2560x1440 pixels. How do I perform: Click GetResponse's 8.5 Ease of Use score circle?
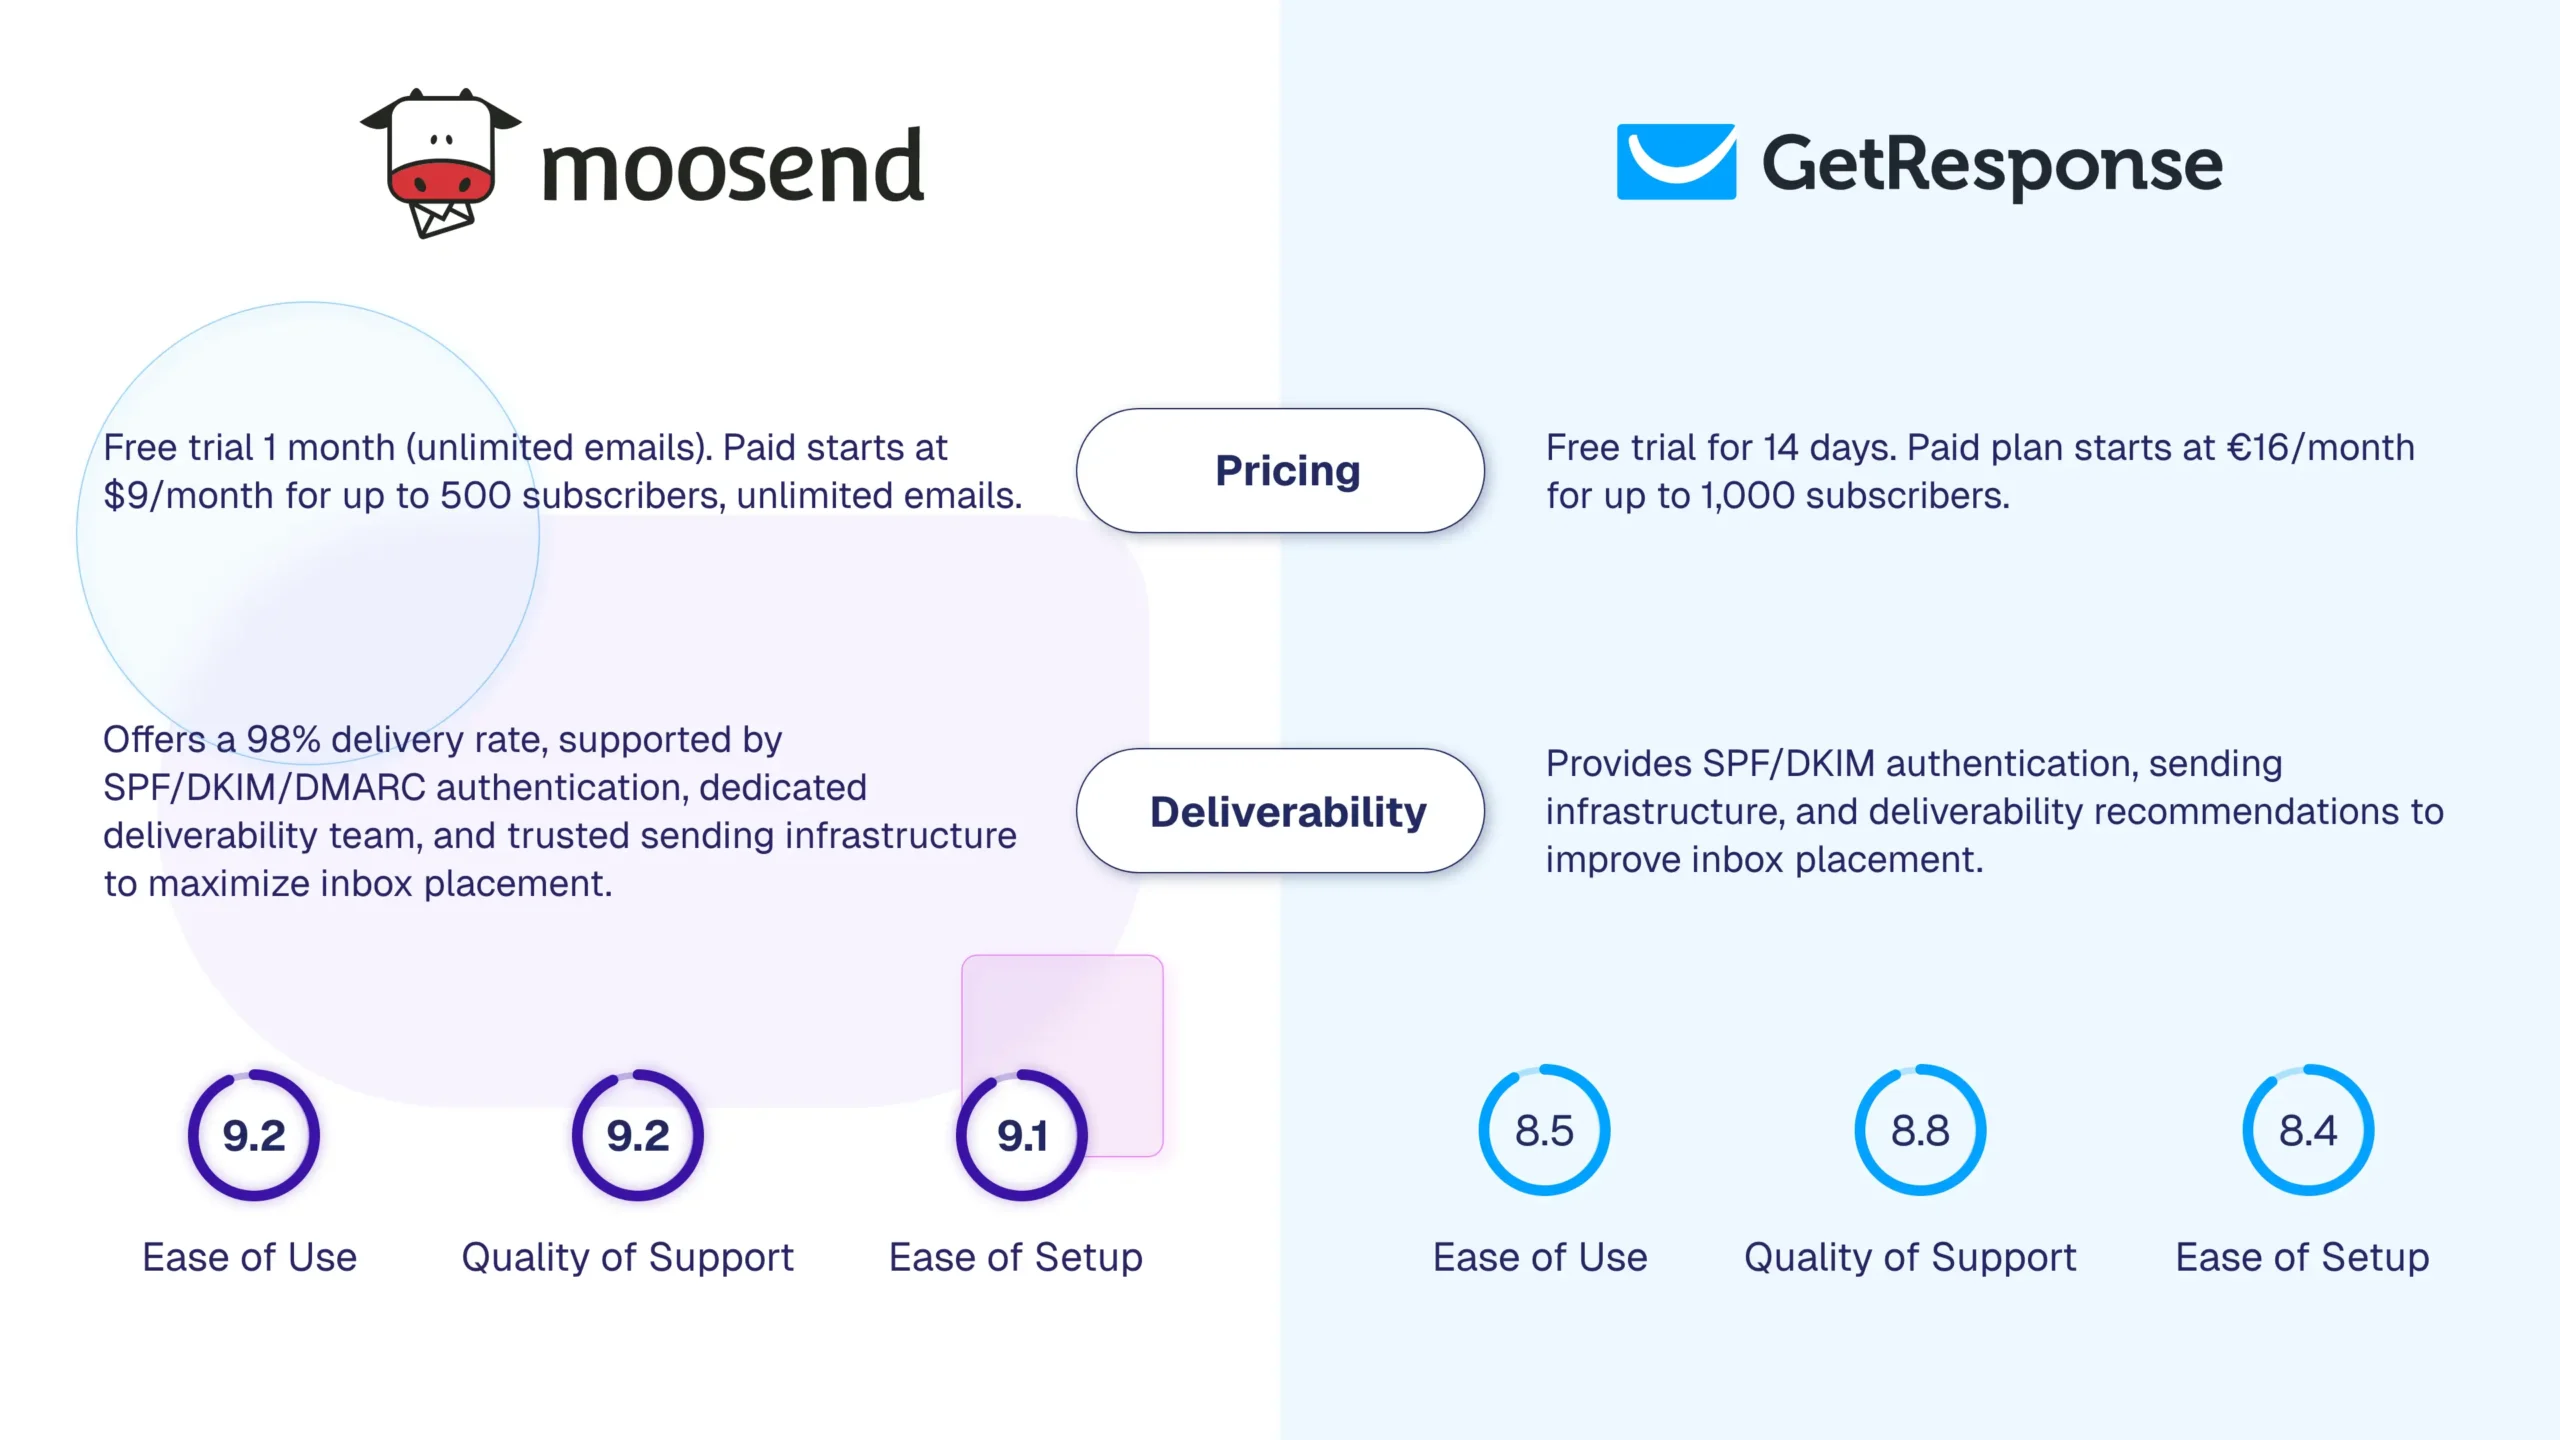[x=1544, y=1130]
